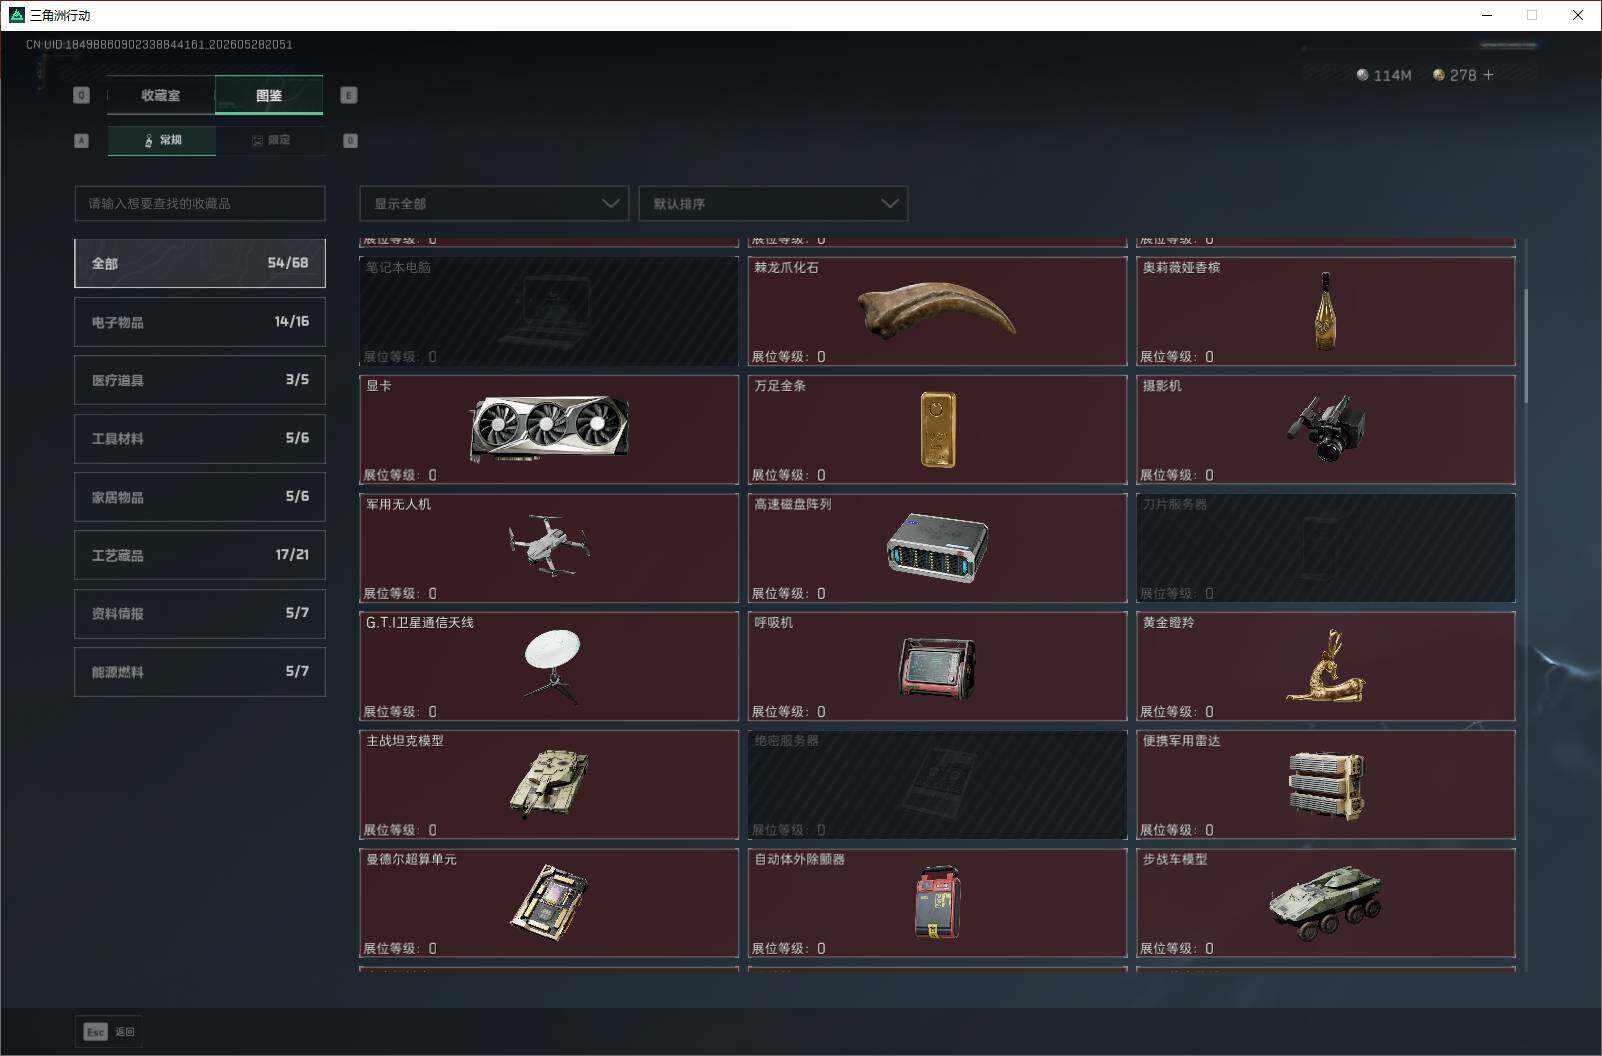Choose the 黄金瞪羚 golden gazelle statue
Viewport: 1602px width, 1056px height.
click(x=1325, y=666)
